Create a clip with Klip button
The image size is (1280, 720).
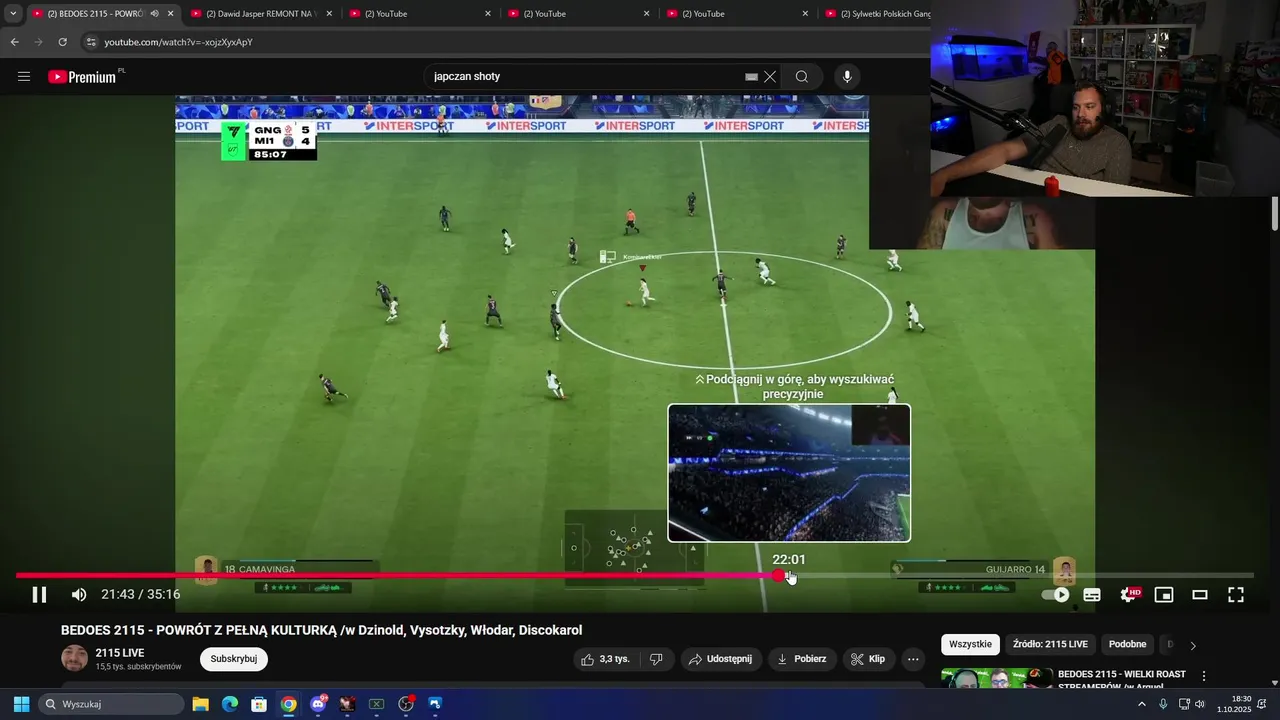[x=868, y=659]
